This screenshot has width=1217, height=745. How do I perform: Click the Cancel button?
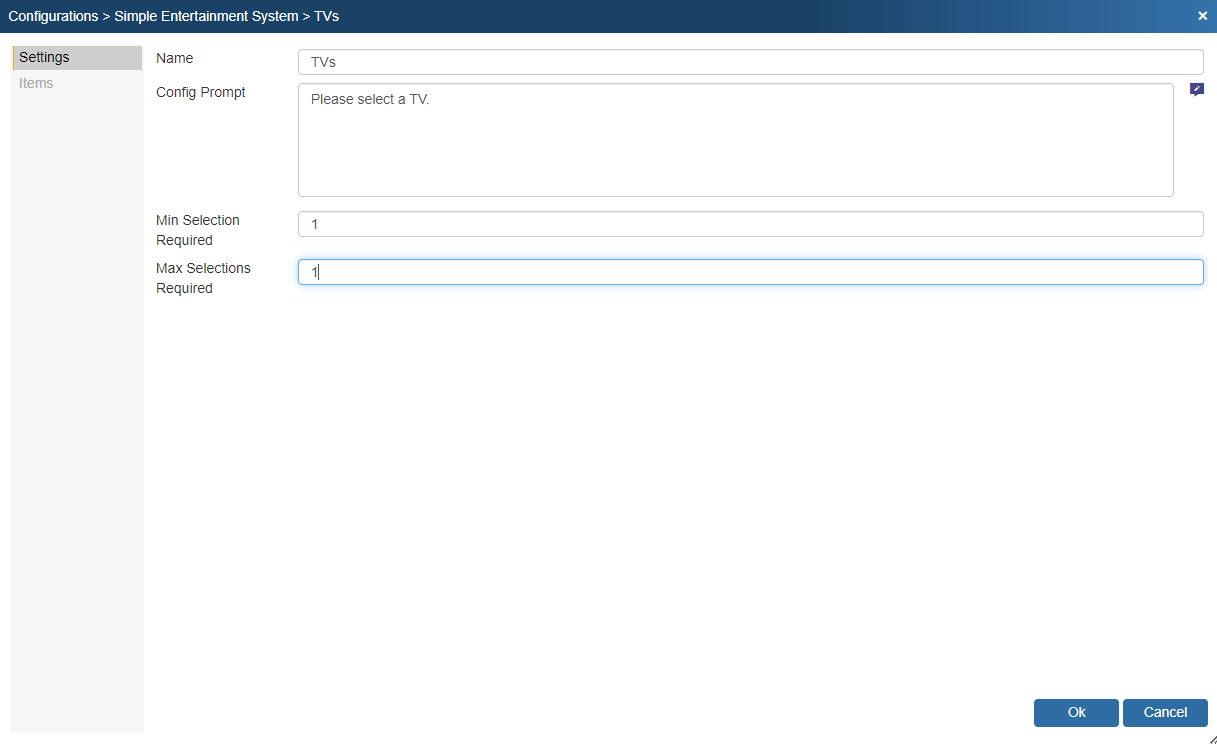click(1165, 712)
